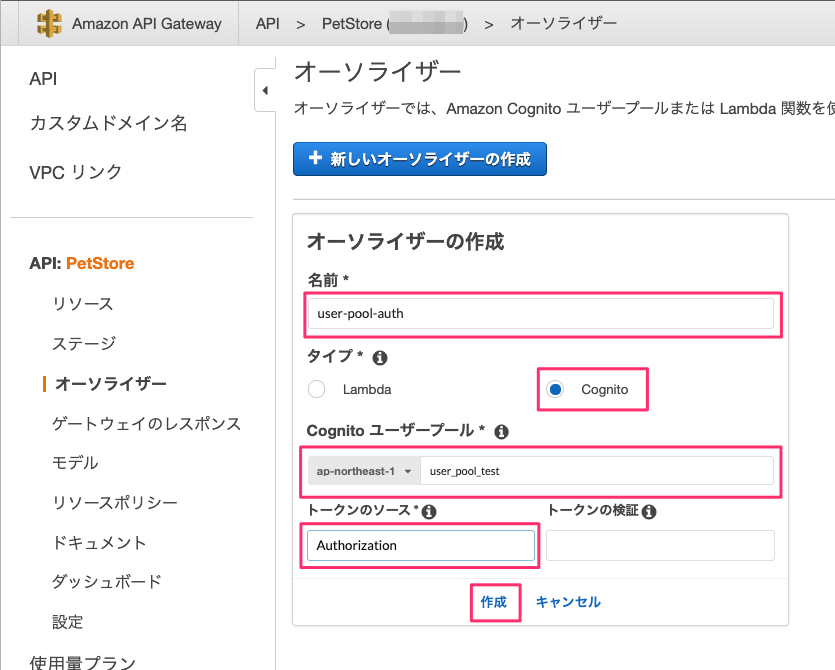Select the Lambda radio button
The image size is (835, 670).
click(316, 389)
